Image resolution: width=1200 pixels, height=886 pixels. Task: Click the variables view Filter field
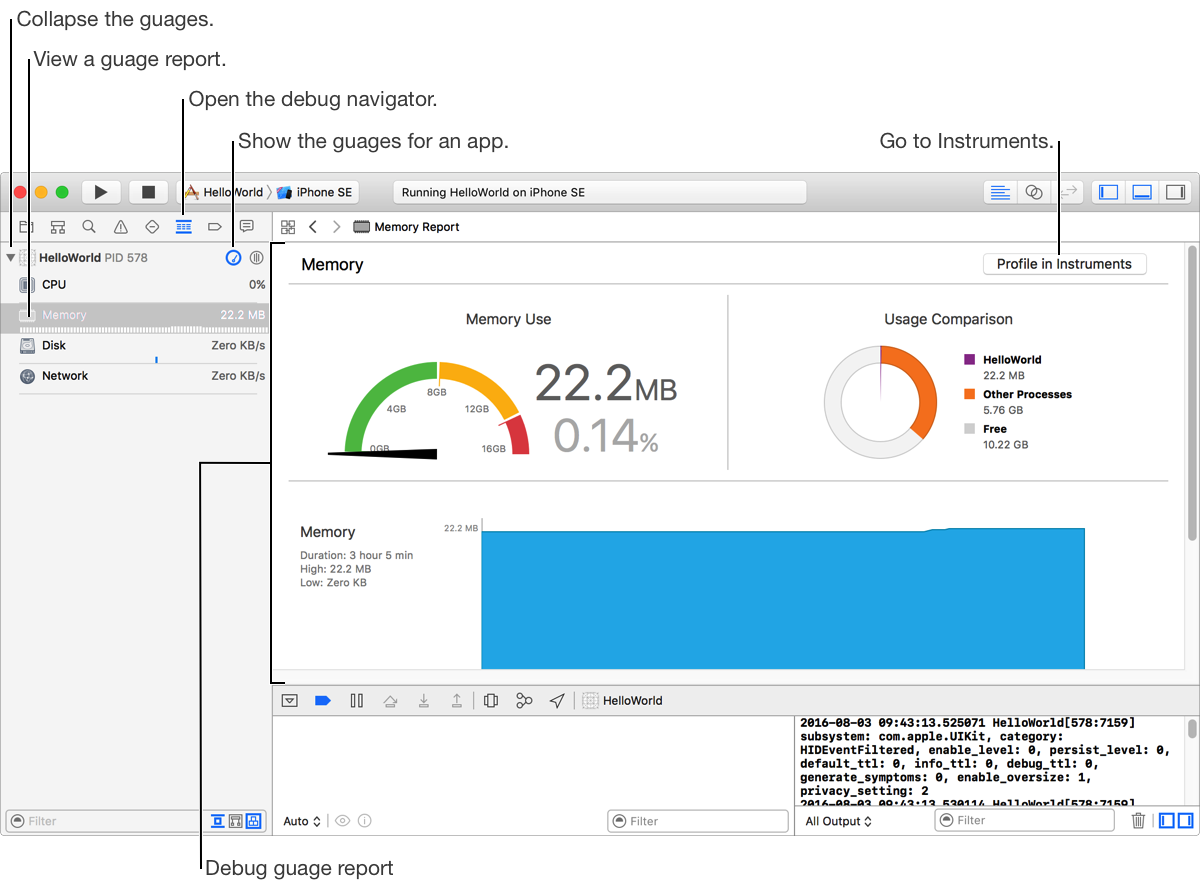(x=698, y=821)
